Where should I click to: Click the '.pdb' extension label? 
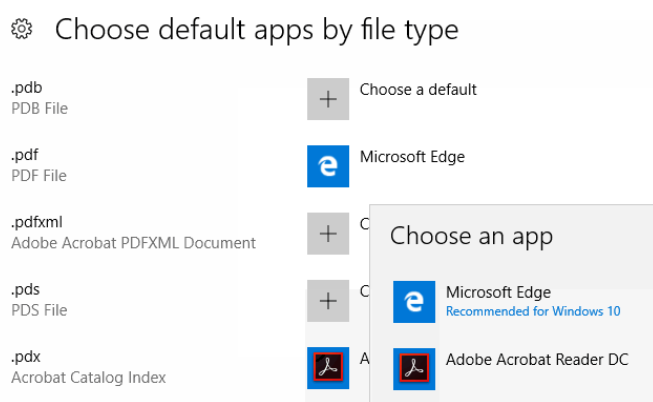click(27, 88)
